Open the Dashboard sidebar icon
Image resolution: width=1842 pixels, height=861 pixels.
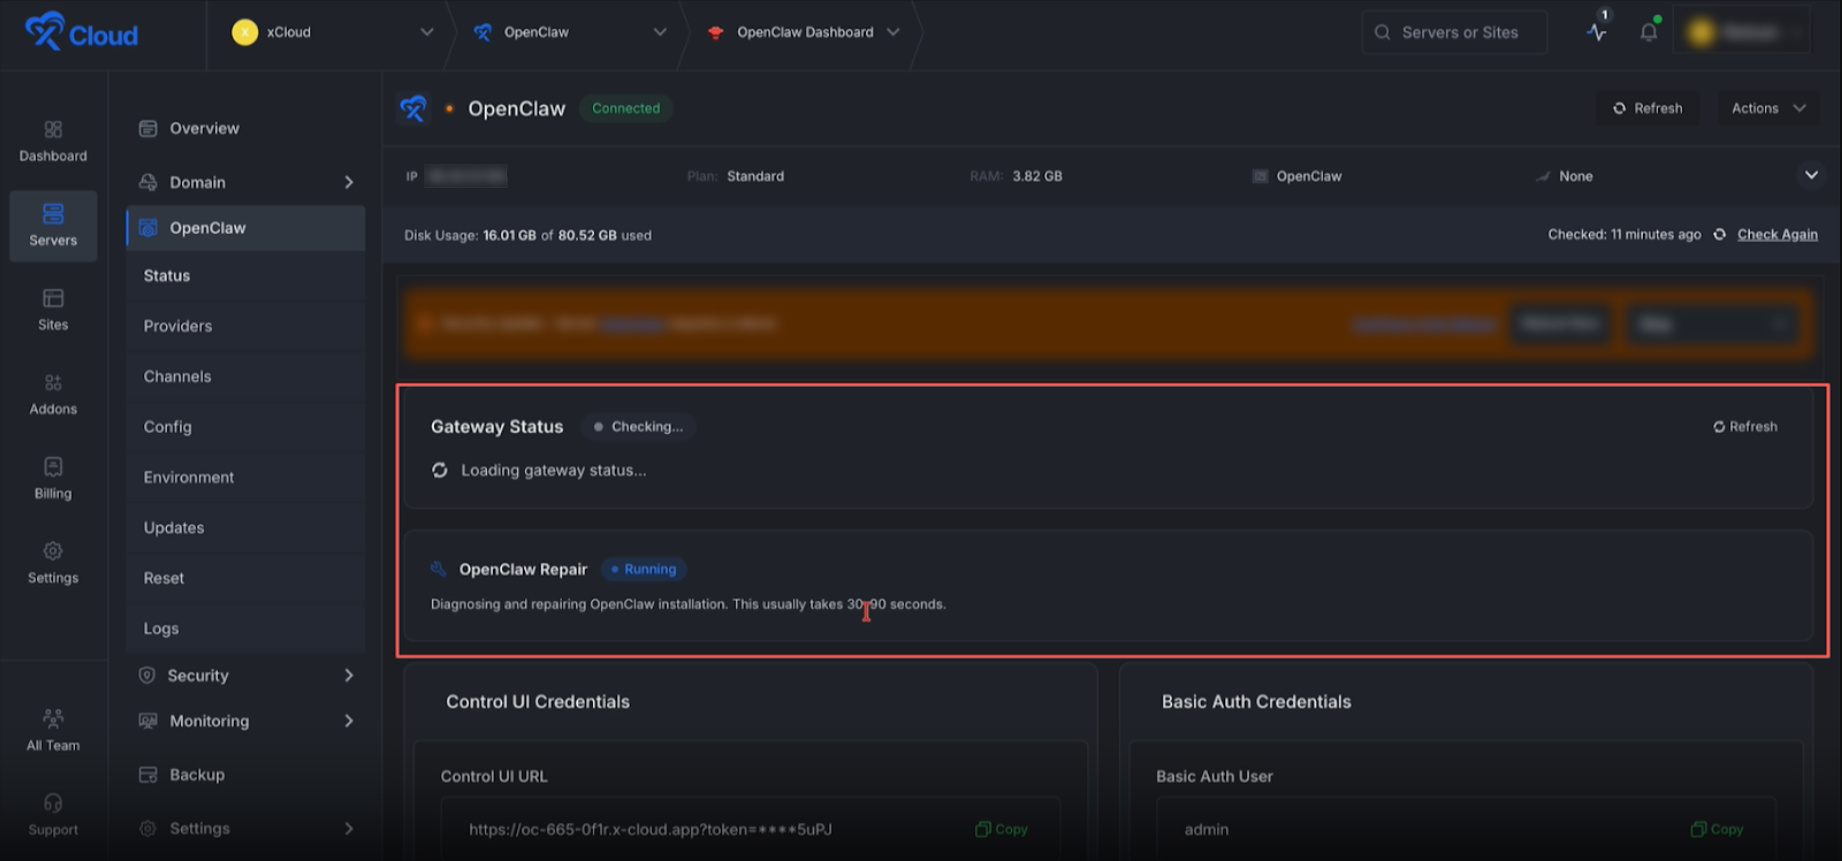(x=53, y=141)
